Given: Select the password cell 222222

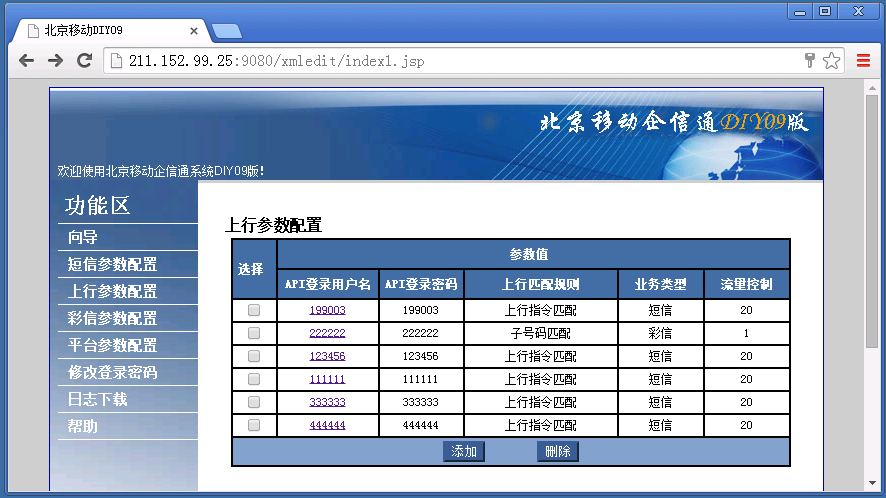Looking at the screenshot, I should point(421,334).
